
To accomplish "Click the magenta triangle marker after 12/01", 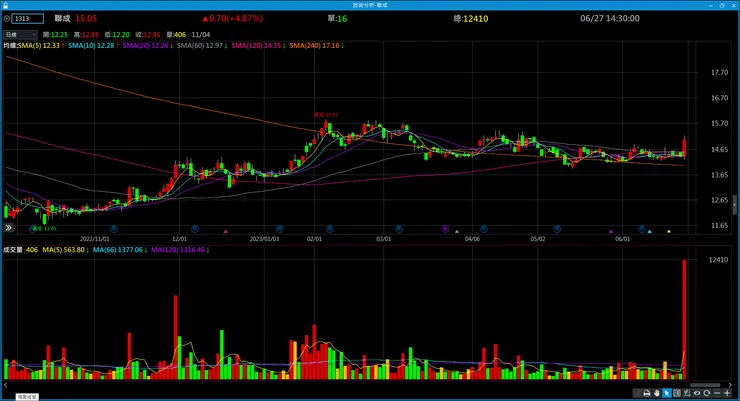I will tap(226, 231).
